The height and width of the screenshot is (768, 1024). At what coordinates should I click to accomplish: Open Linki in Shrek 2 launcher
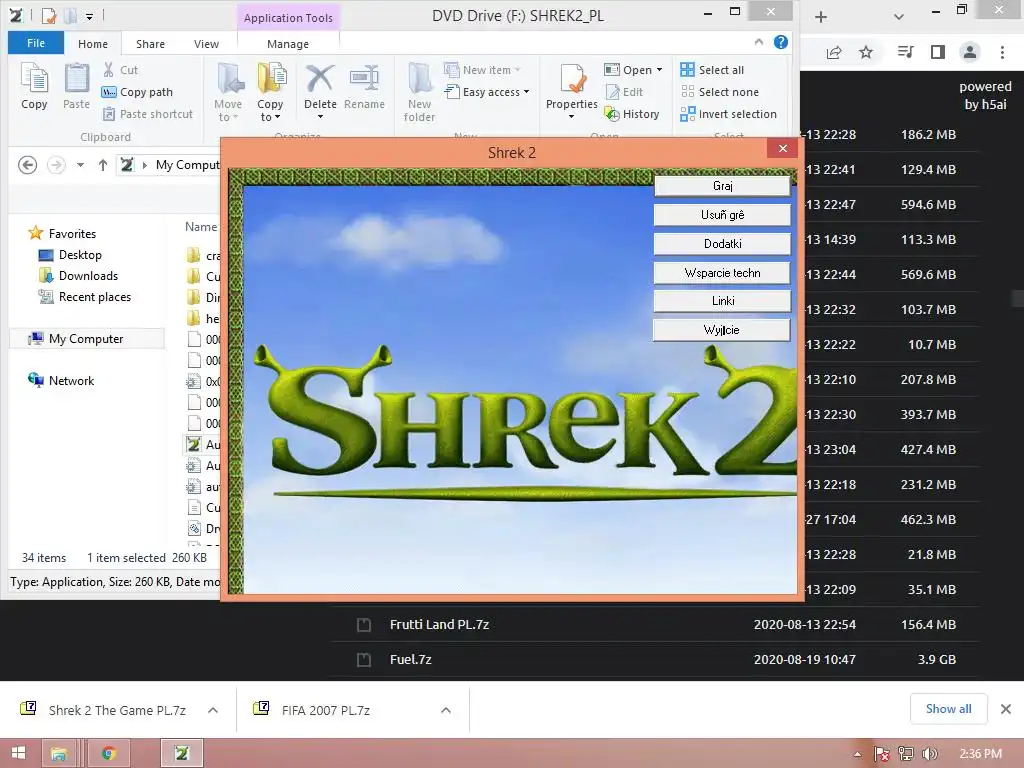[722, 301]
